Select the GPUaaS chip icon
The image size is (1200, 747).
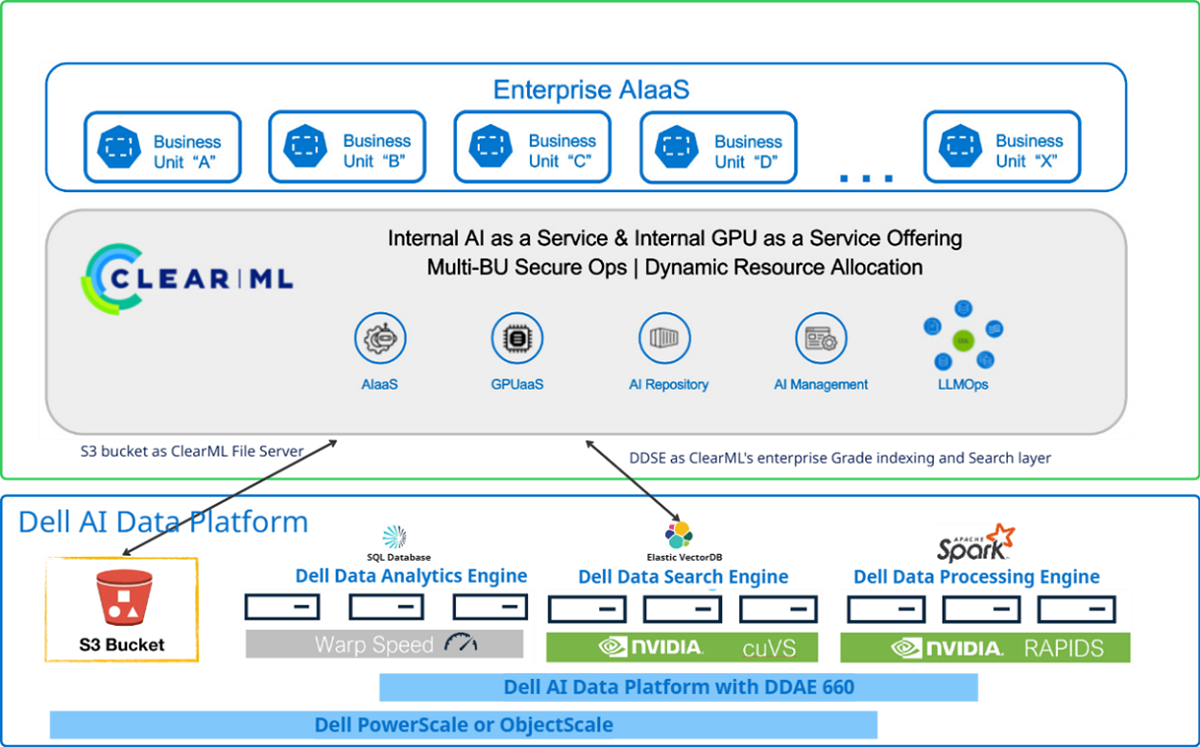pyautogui.click(x=517, y=339)
